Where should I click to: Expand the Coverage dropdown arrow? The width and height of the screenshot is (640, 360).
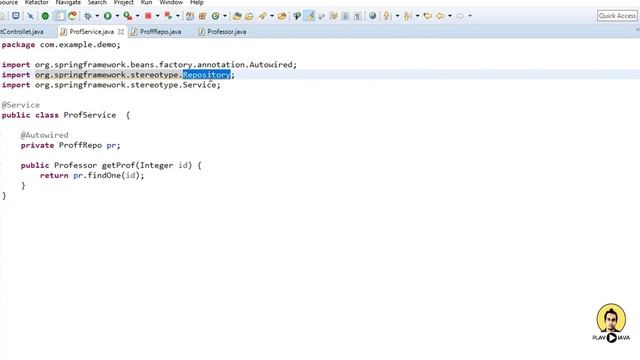[x=137, y=16]
